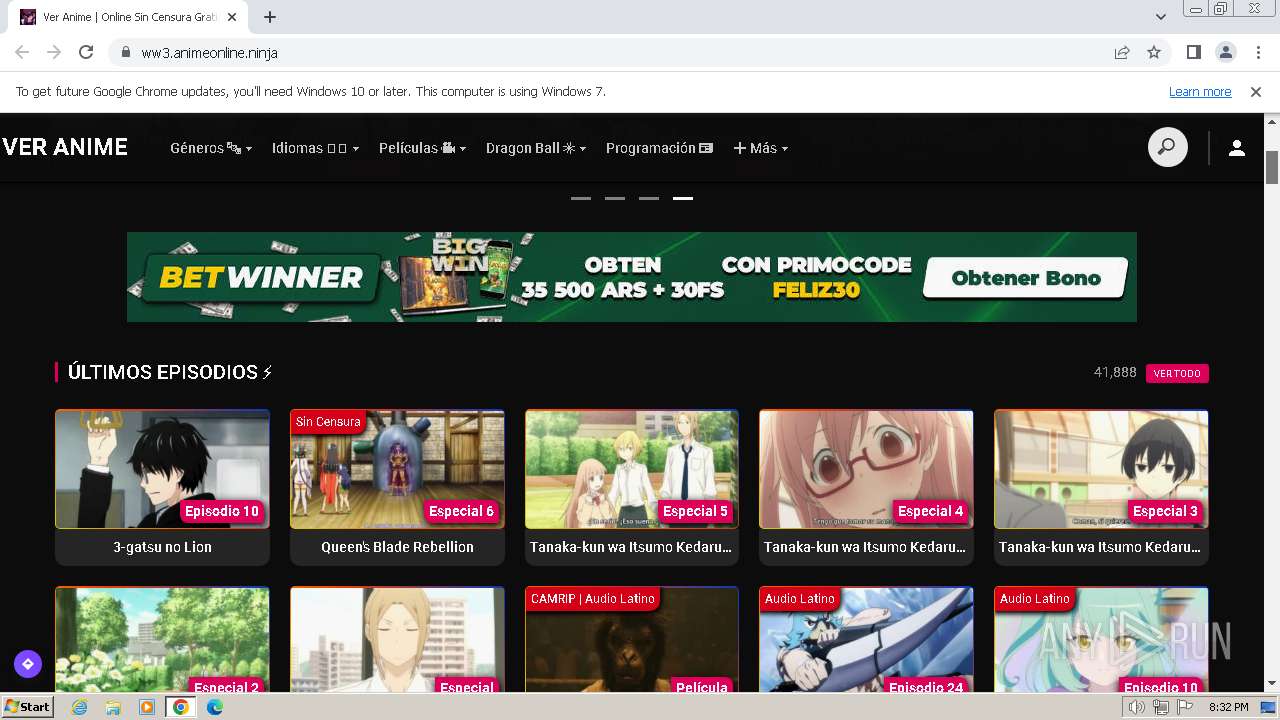Open the site search magnifier icon

click(1167, 148)
